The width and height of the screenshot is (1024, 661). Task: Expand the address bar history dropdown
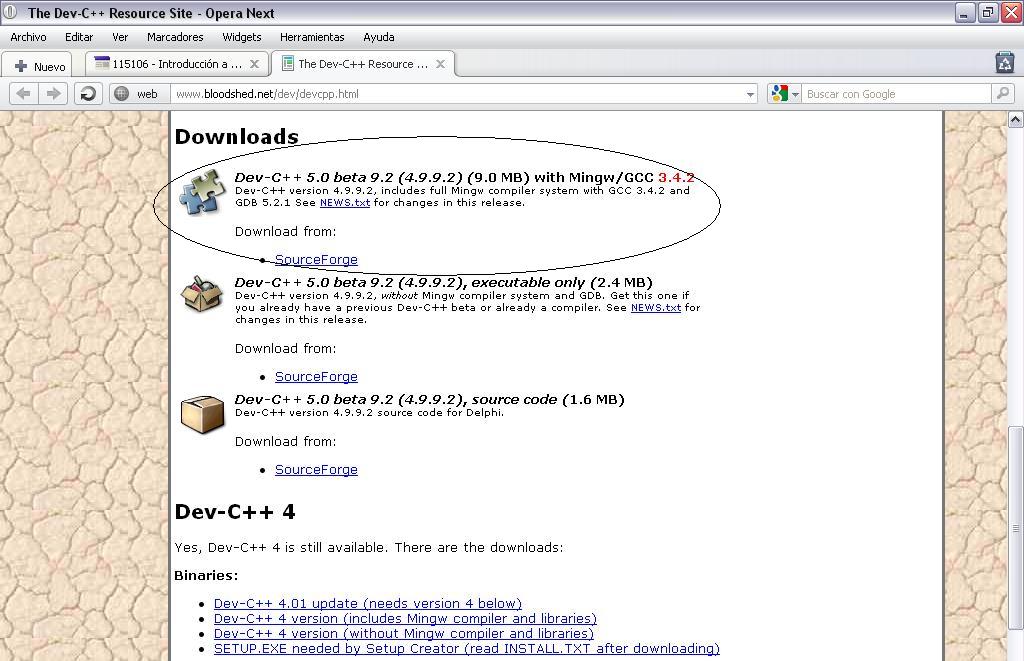[x=750, y=95]
